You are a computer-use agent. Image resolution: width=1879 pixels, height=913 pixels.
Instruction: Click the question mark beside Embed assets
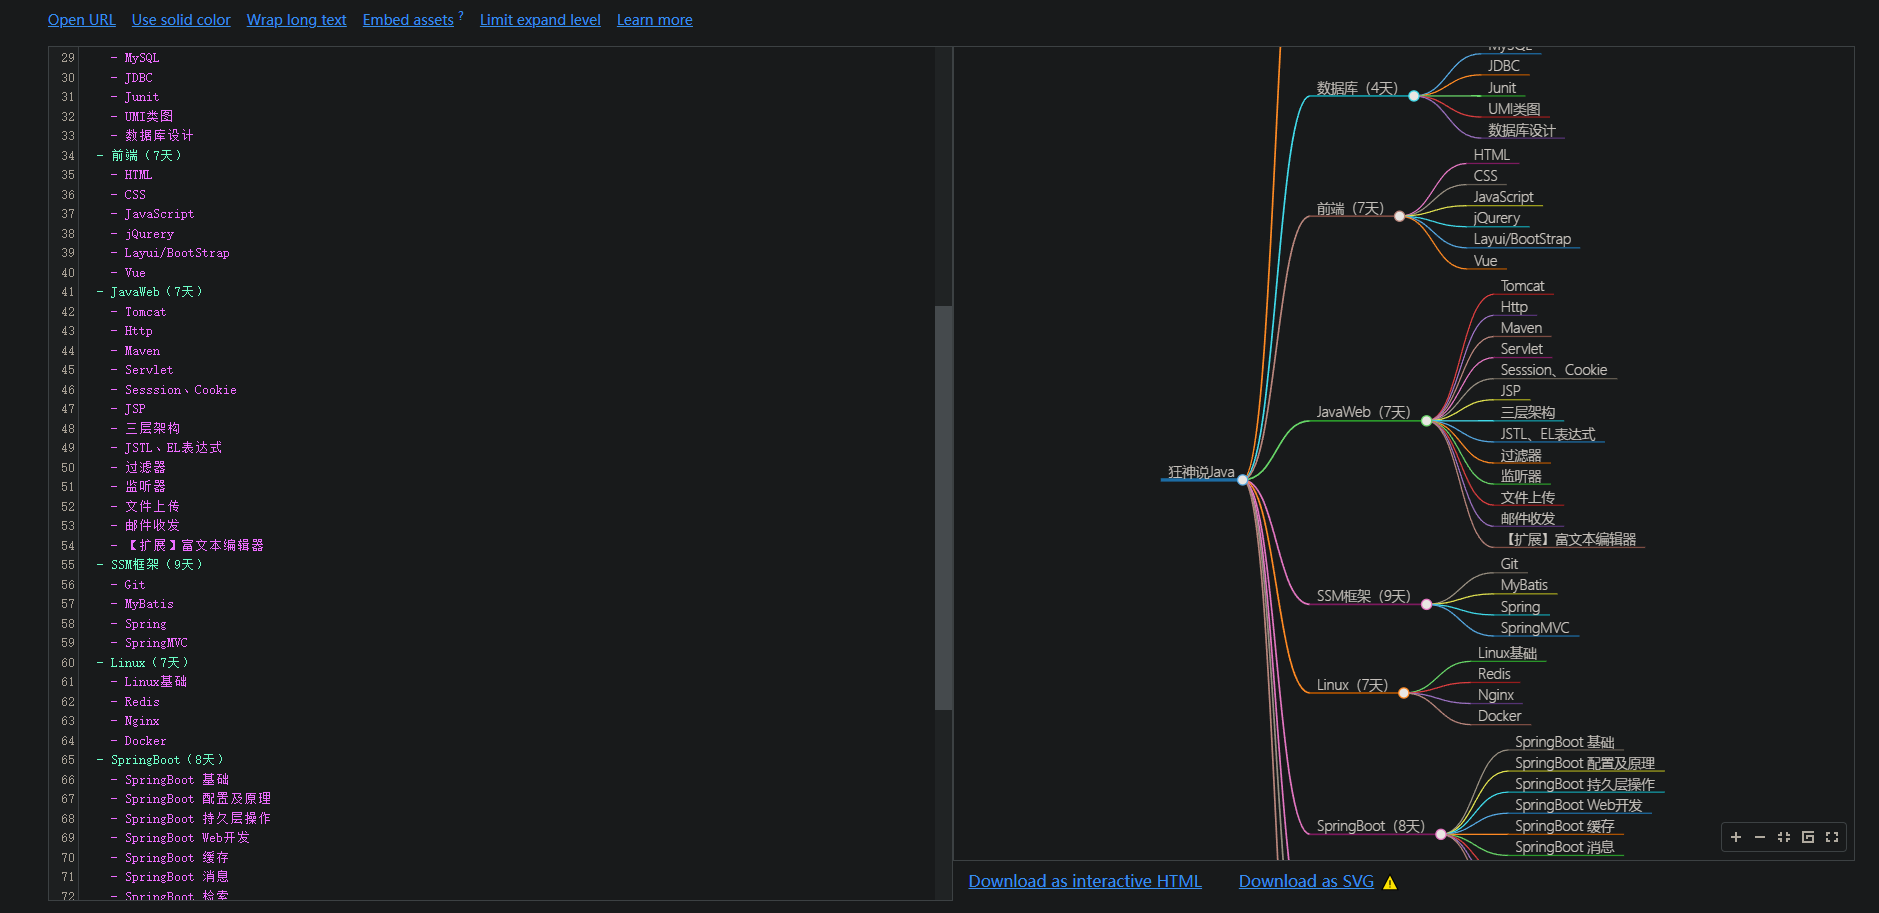click(461, 15)
